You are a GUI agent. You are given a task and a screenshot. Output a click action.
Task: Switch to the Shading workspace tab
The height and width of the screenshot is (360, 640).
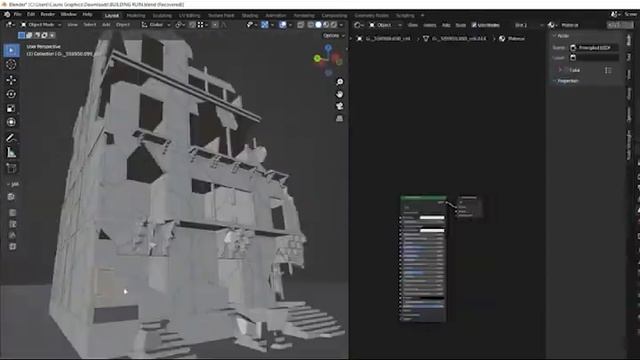coord(250,16)
